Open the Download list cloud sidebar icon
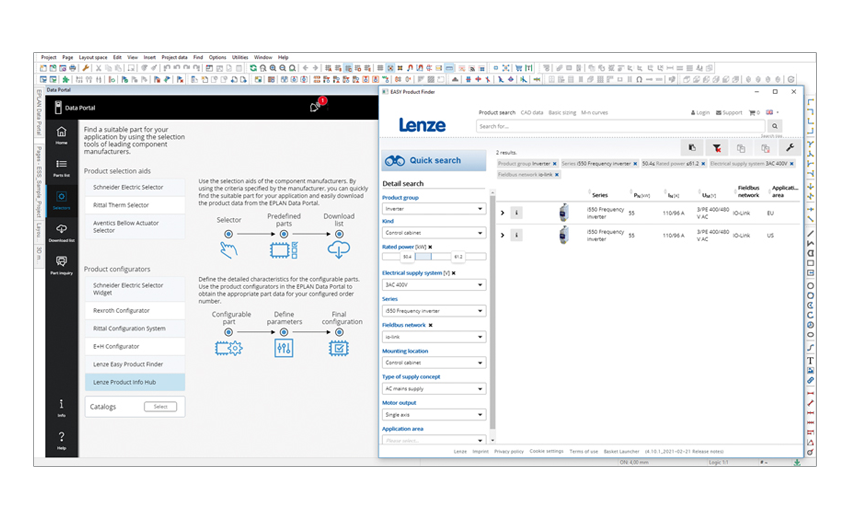The image size is (850, 519). point(61,233)
